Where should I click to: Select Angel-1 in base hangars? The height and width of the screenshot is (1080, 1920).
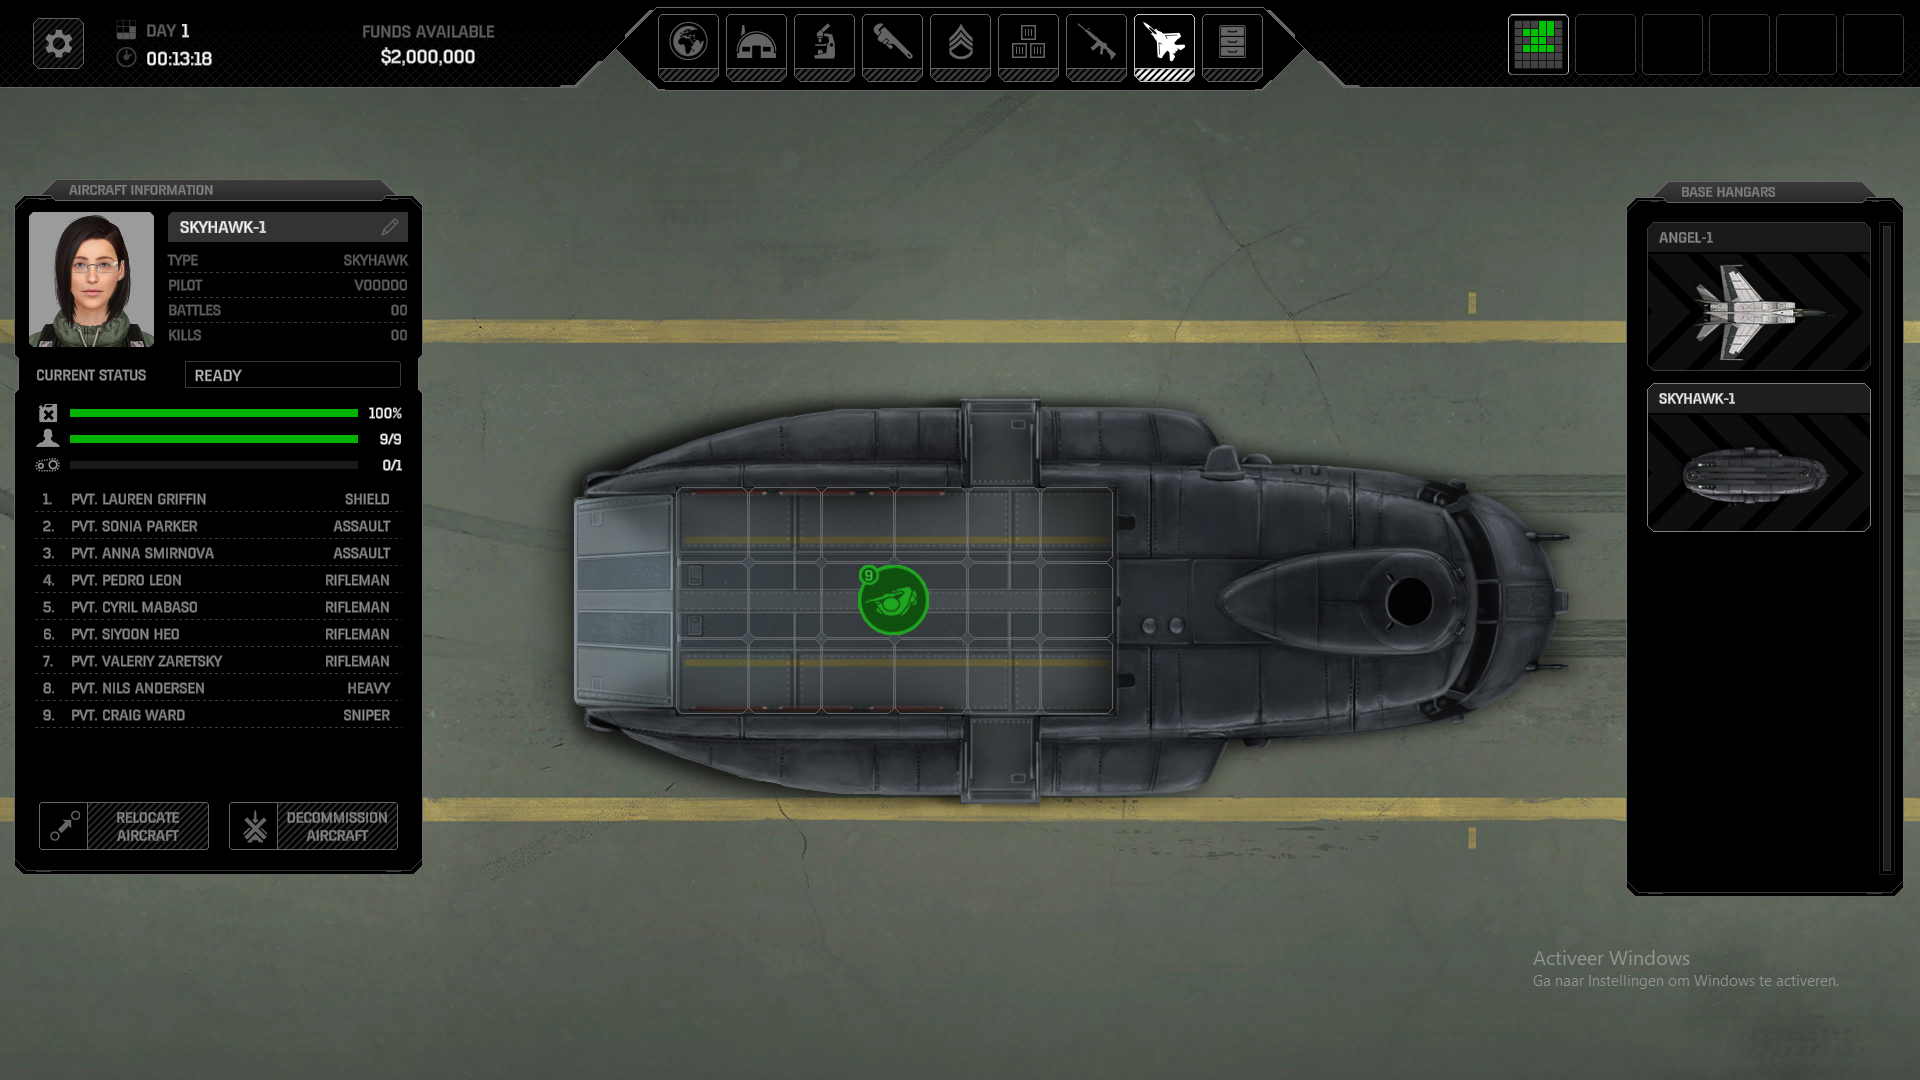click(x=1758, y=297)
